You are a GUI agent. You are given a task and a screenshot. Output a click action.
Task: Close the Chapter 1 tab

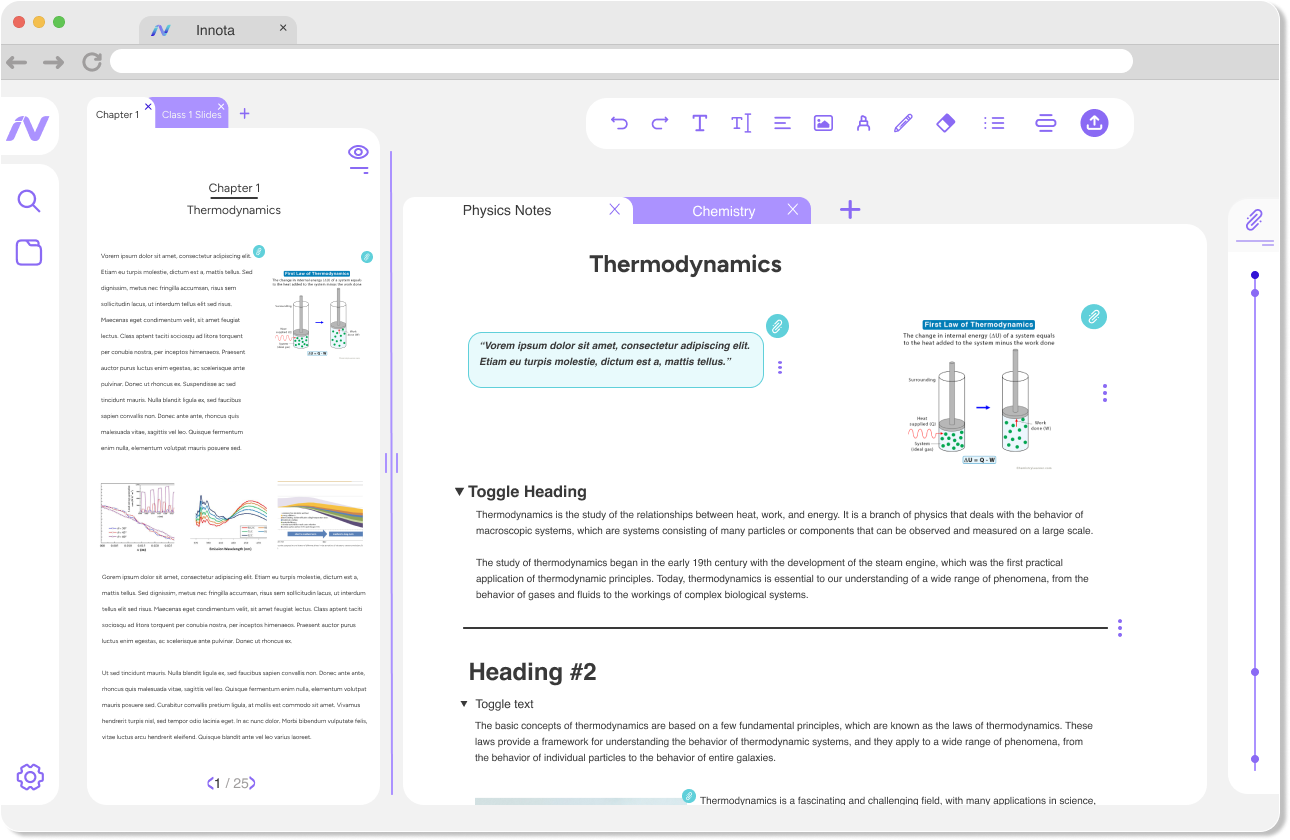[149, 106]
